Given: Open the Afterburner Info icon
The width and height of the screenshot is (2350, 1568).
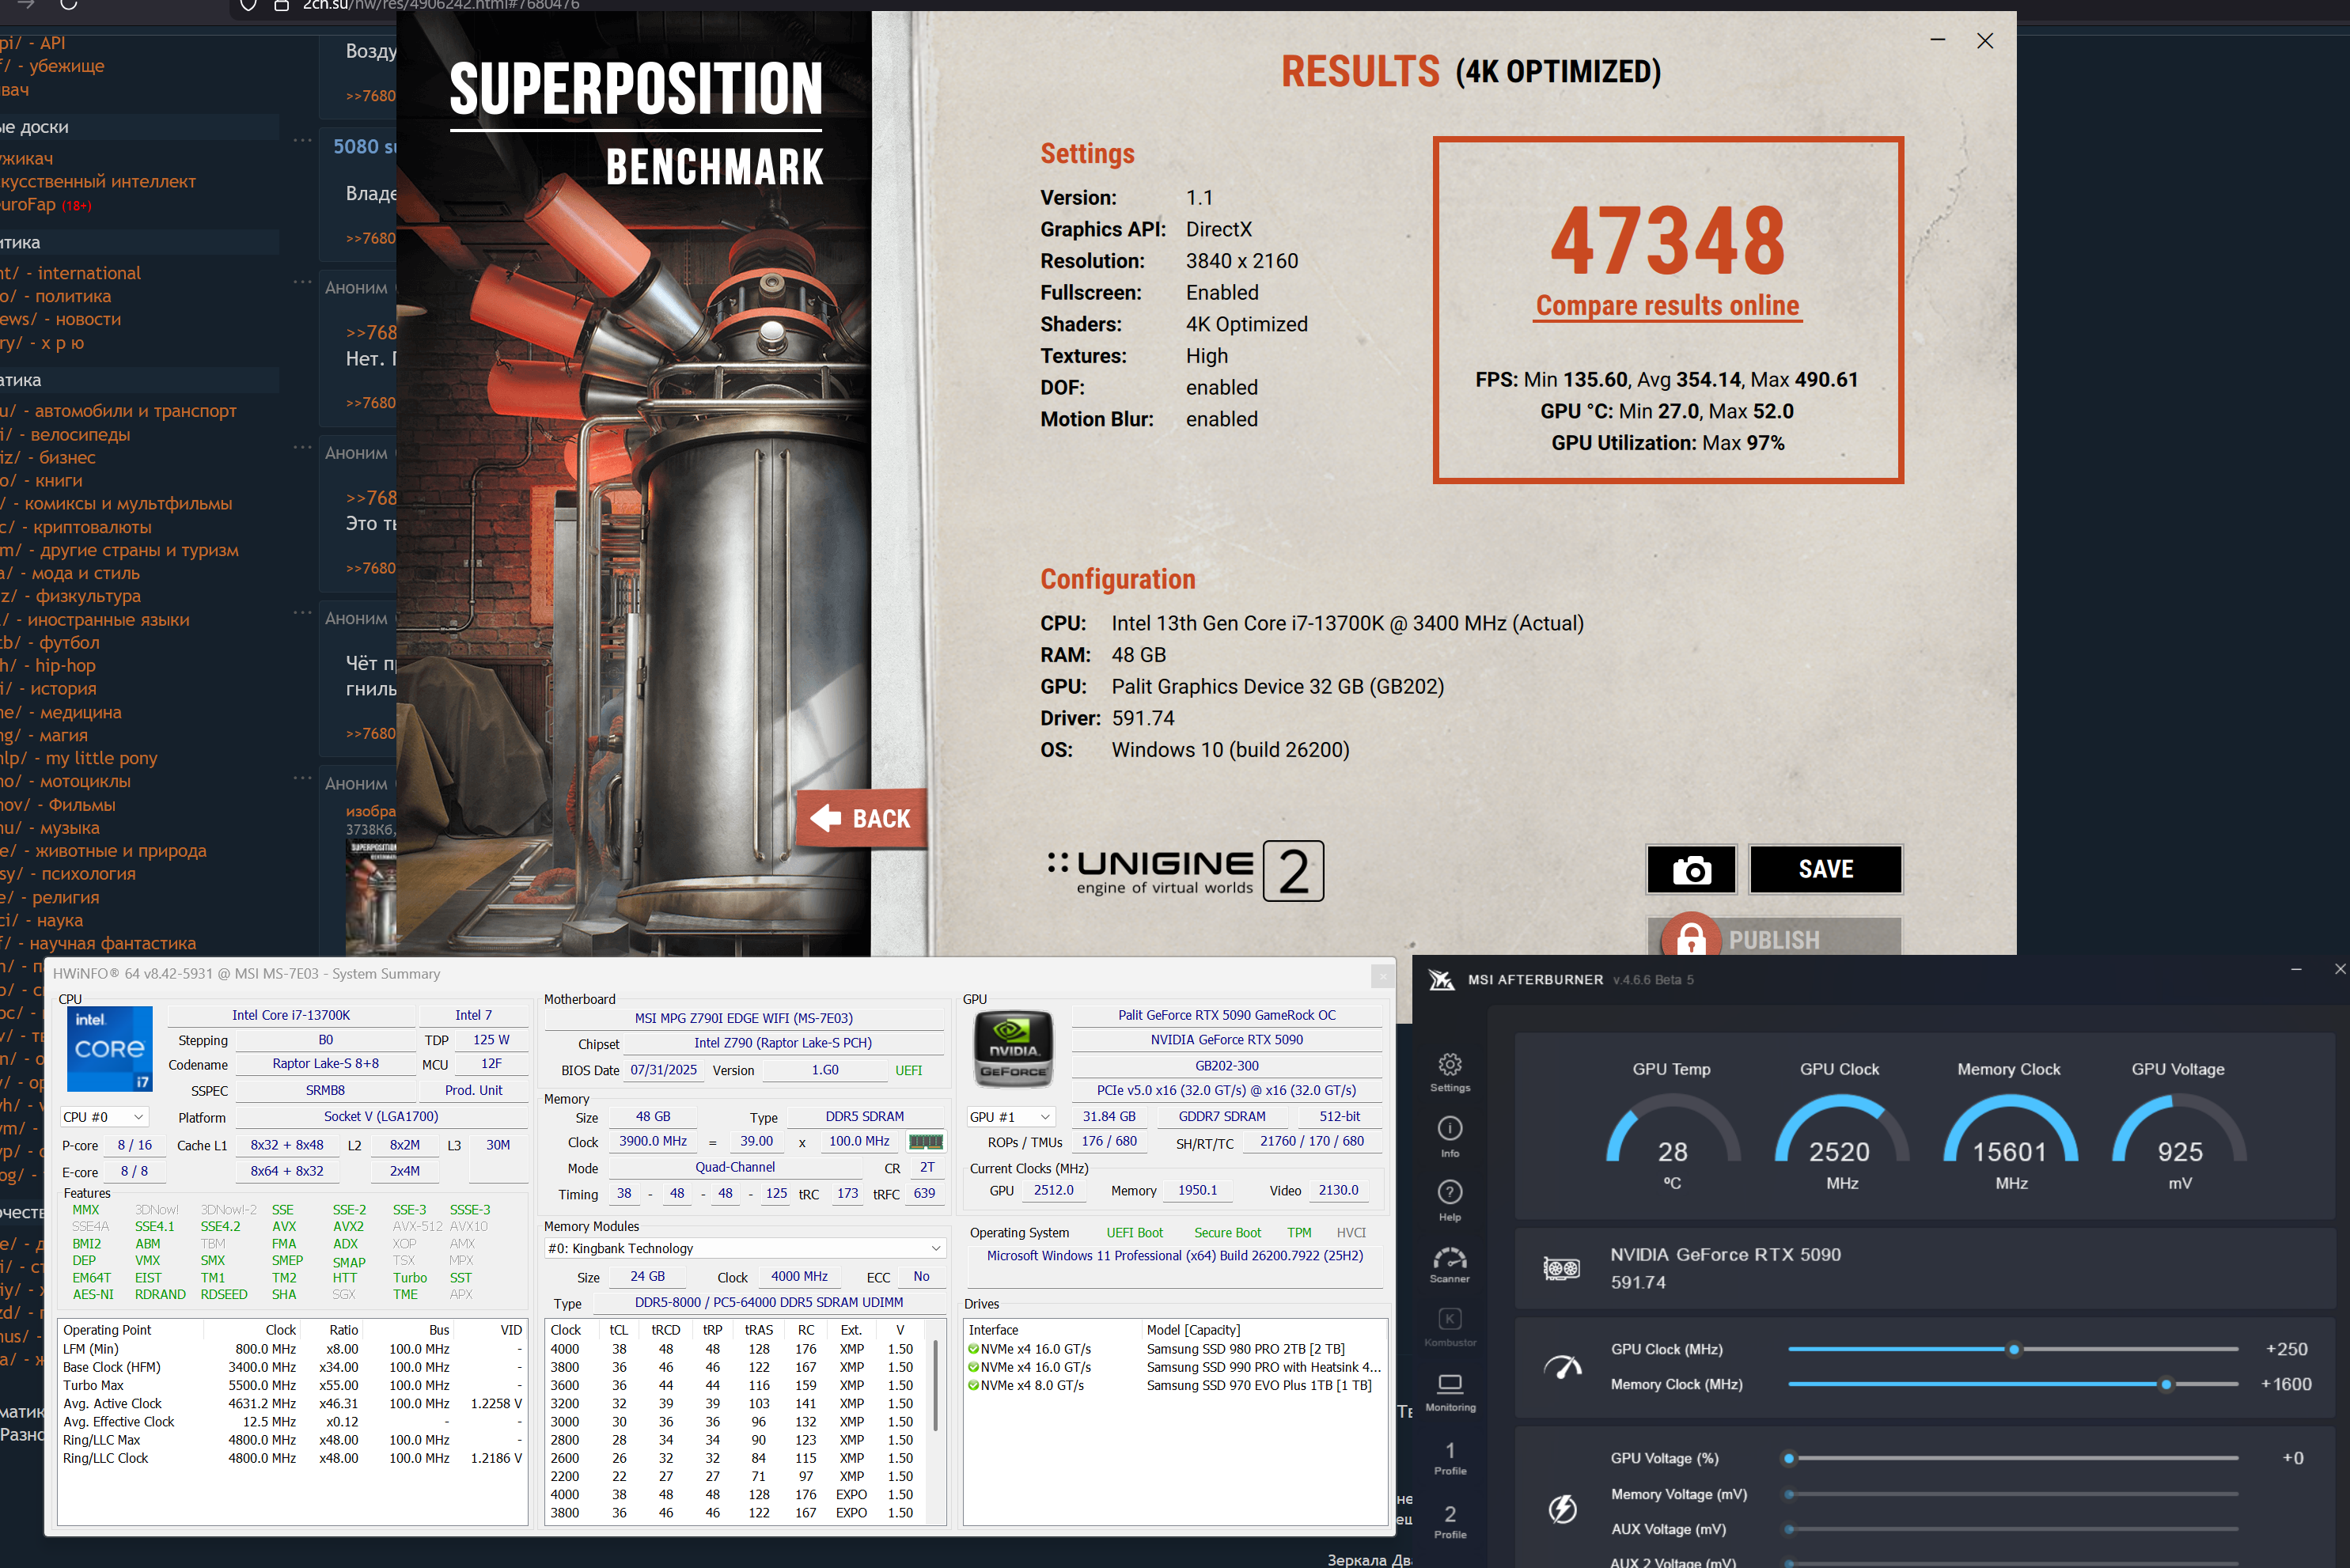Looking at the screenshot, I should (x=1449, y=1130).
